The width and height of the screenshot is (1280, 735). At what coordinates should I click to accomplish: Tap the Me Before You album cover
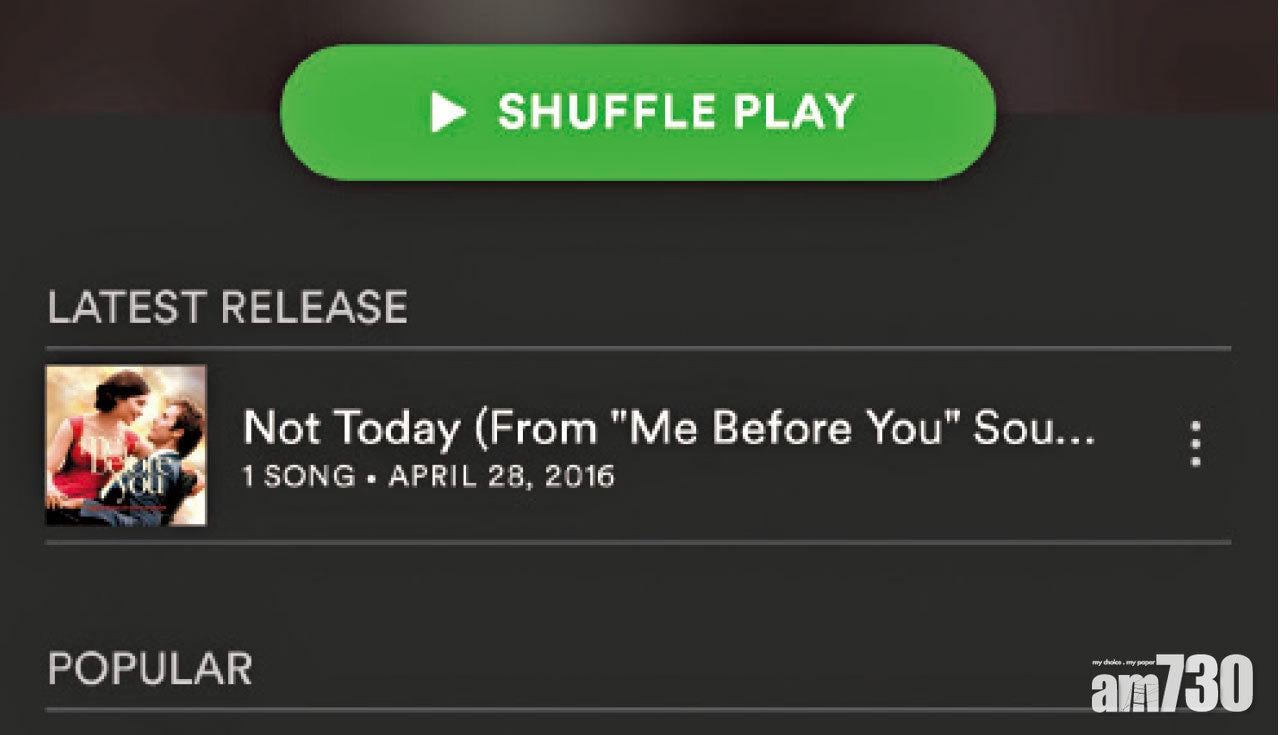[126, 445]
